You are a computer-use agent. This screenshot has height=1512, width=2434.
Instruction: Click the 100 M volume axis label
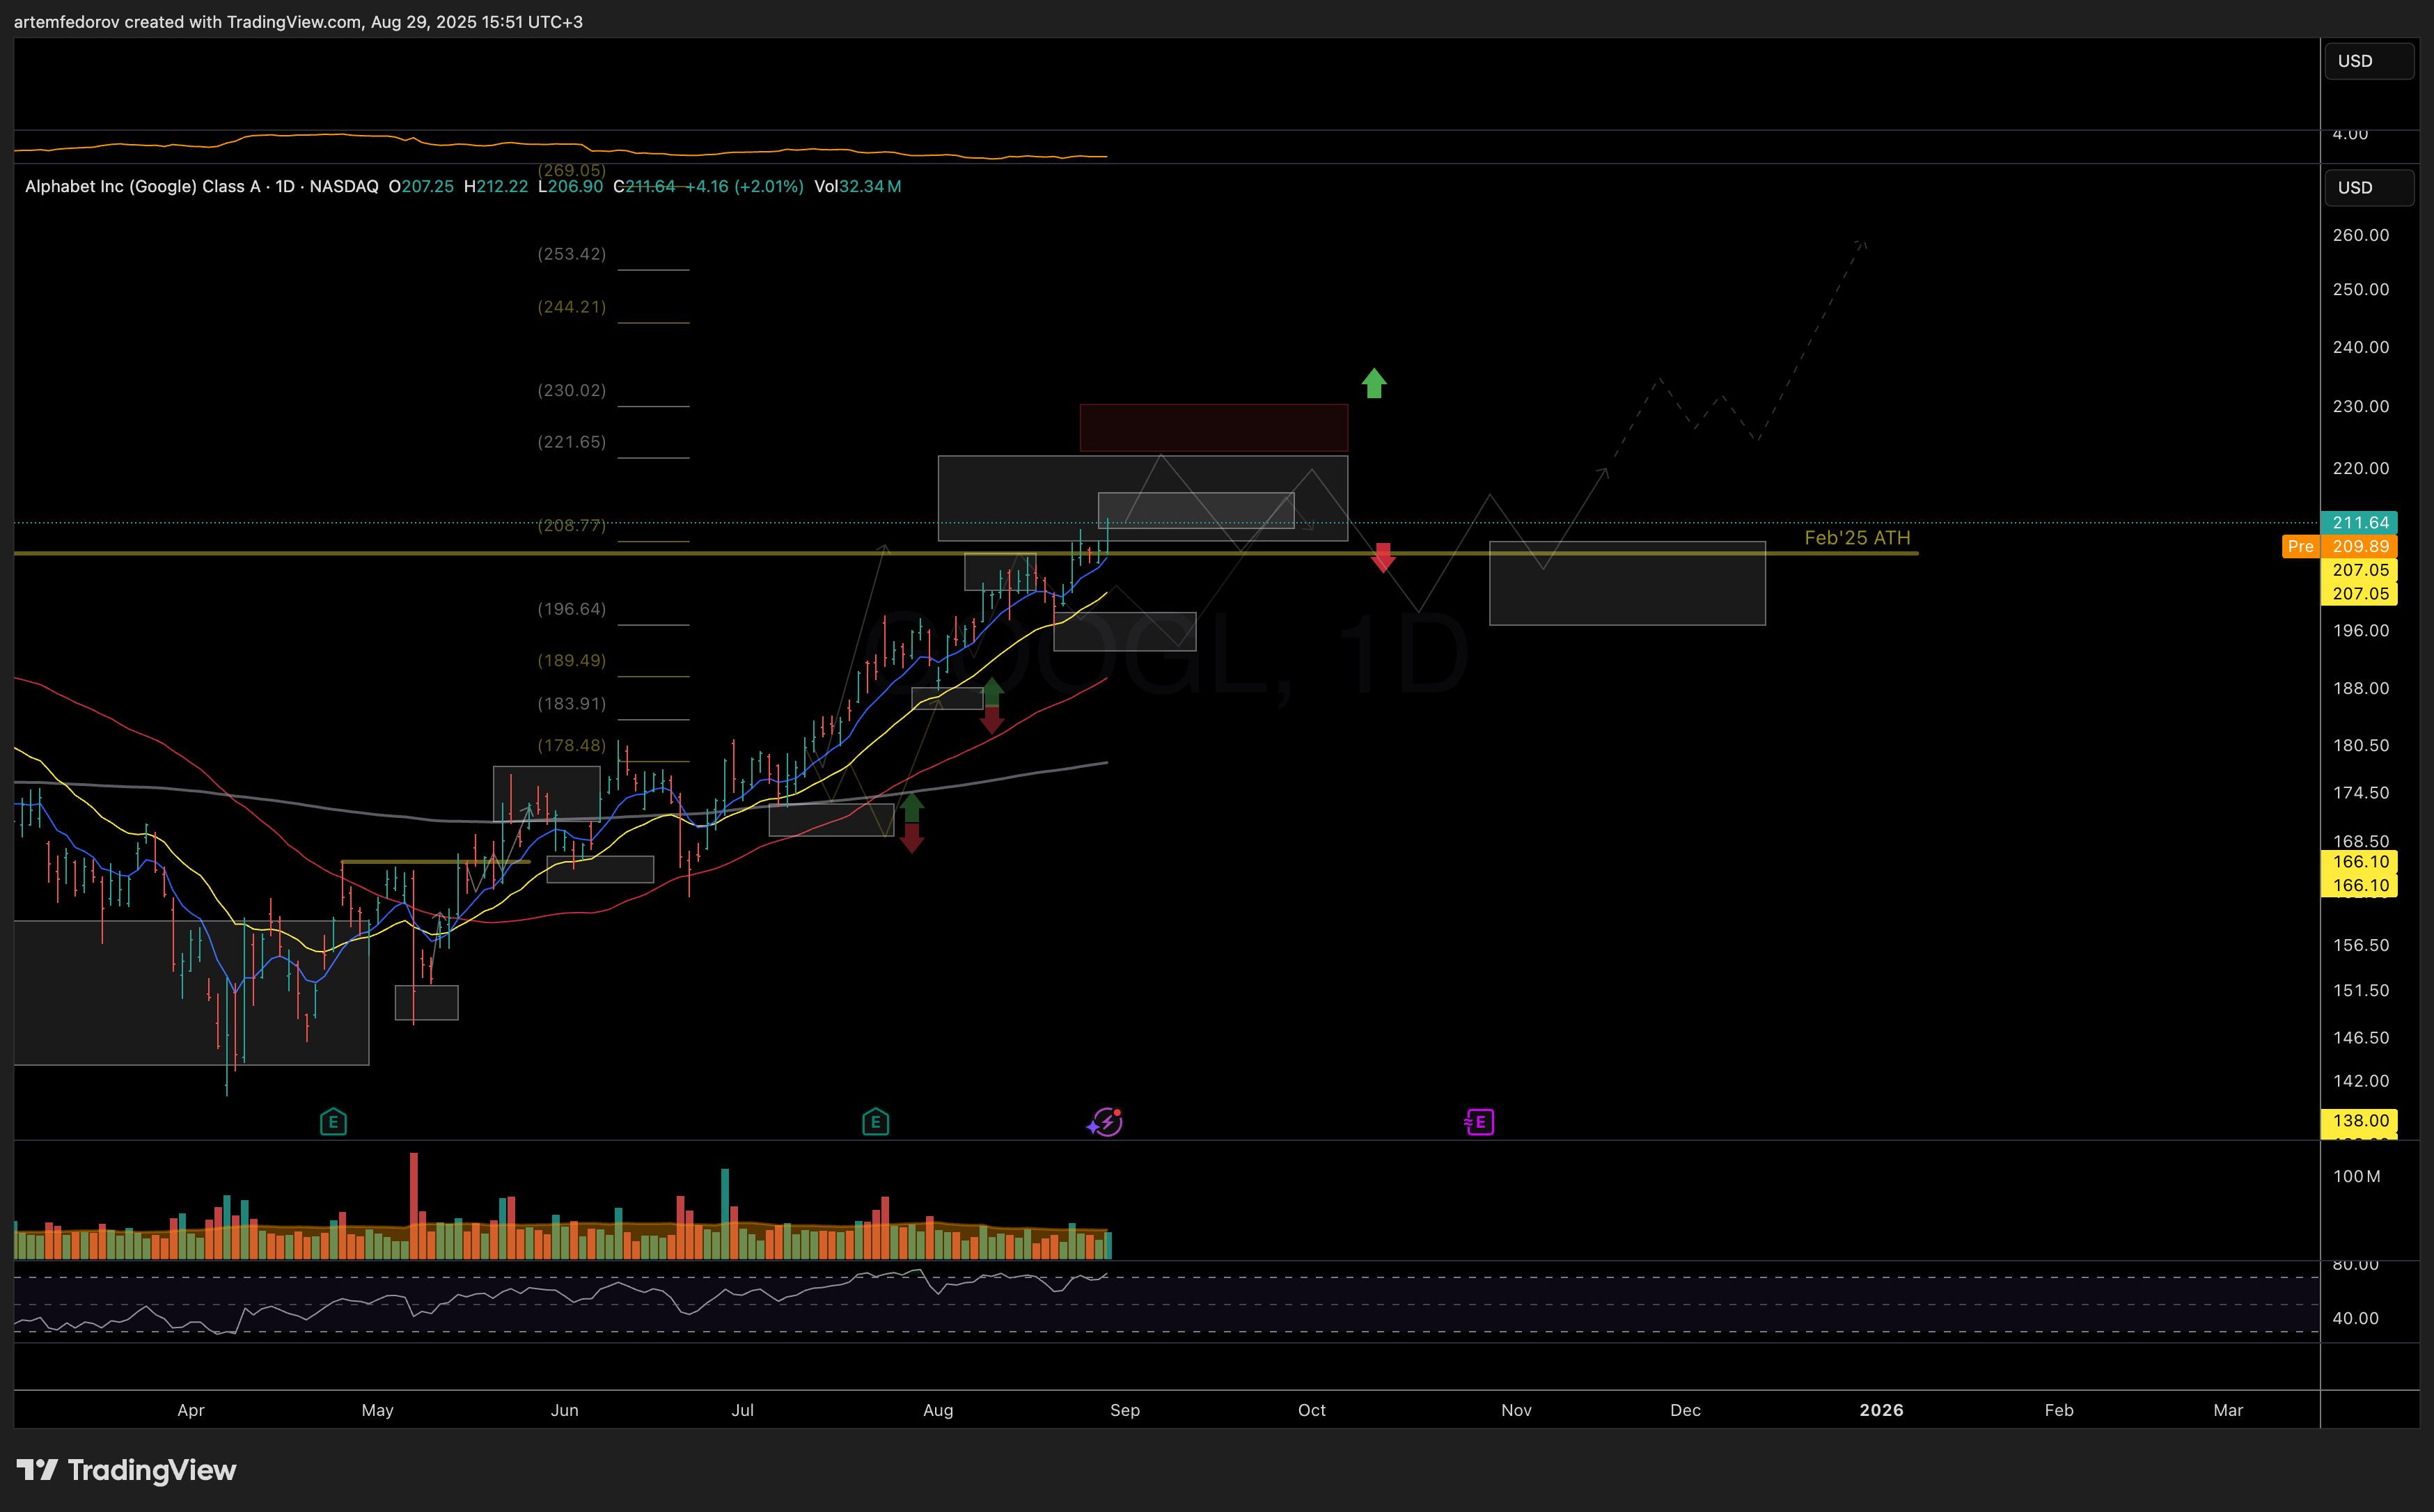tap(2357, 1176)
